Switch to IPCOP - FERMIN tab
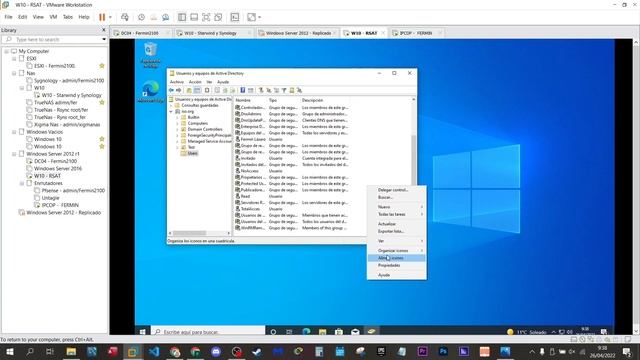The height and width of the screenshot is (360, 640). [416, 33]
